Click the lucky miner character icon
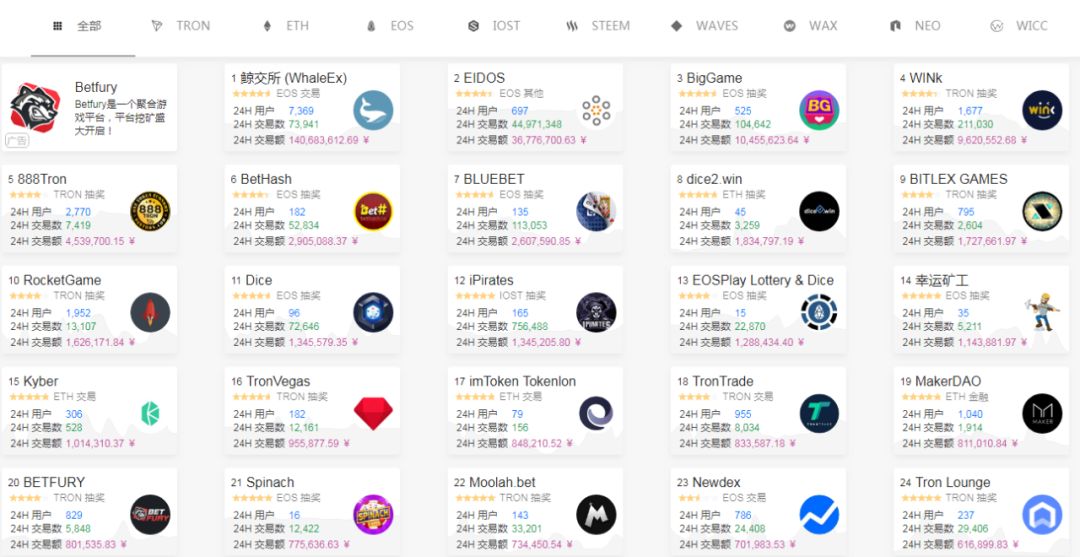 pos(1042,313)
